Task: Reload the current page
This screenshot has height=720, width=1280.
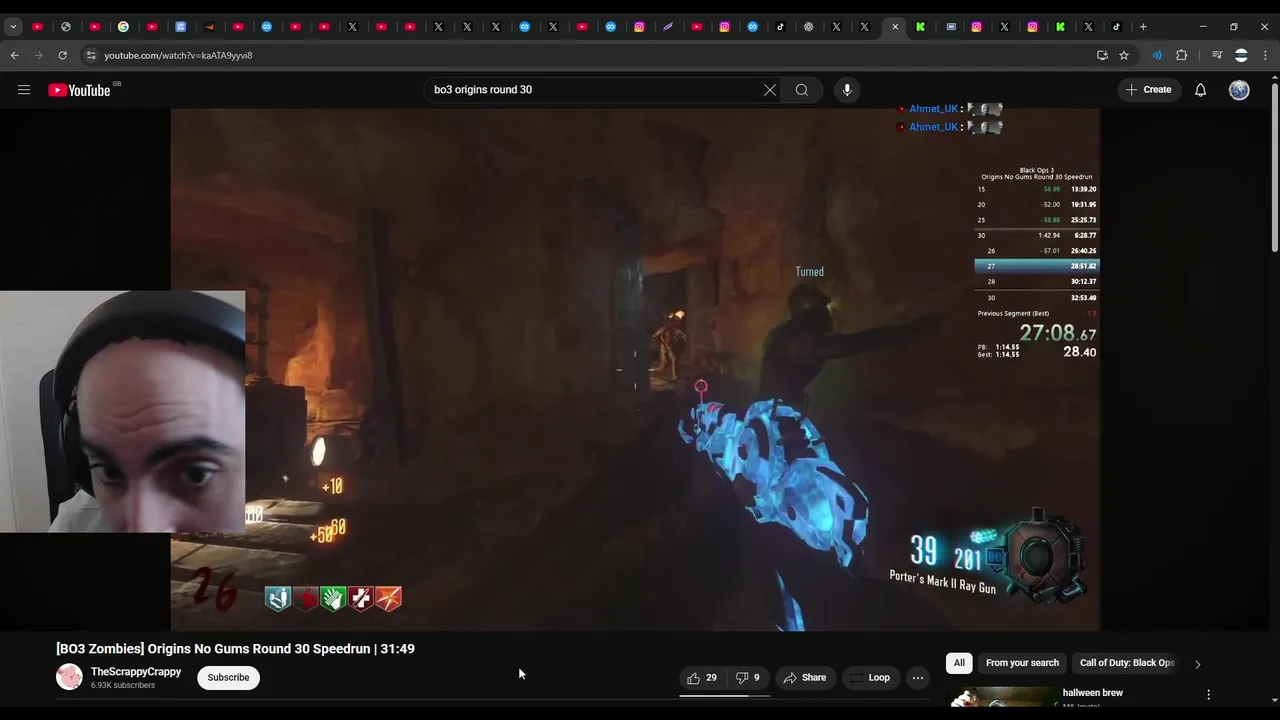Action: [62, 56]
